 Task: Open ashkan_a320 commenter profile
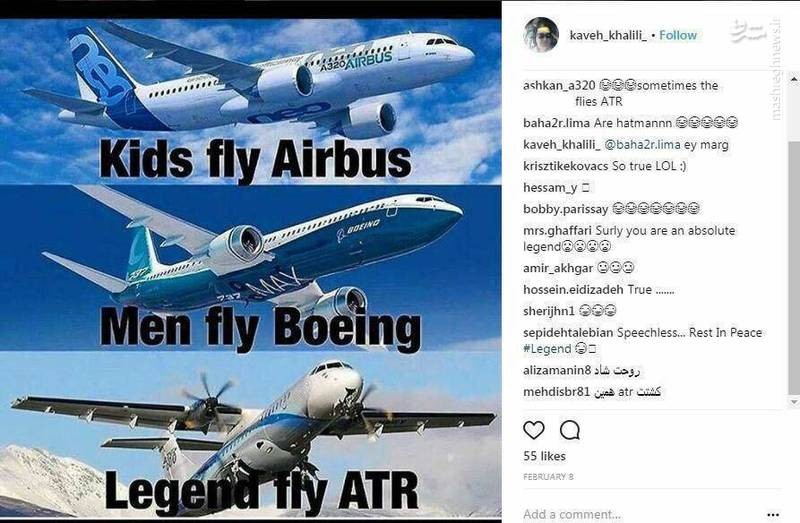(559, 86)
